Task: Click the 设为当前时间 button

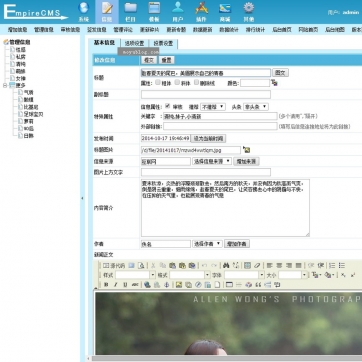Action: click(209, 138)
